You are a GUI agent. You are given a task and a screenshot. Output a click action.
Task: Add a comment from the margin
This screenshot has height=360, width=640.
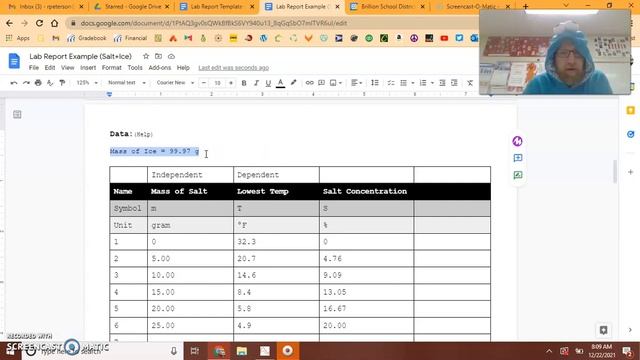pos(518,158)
